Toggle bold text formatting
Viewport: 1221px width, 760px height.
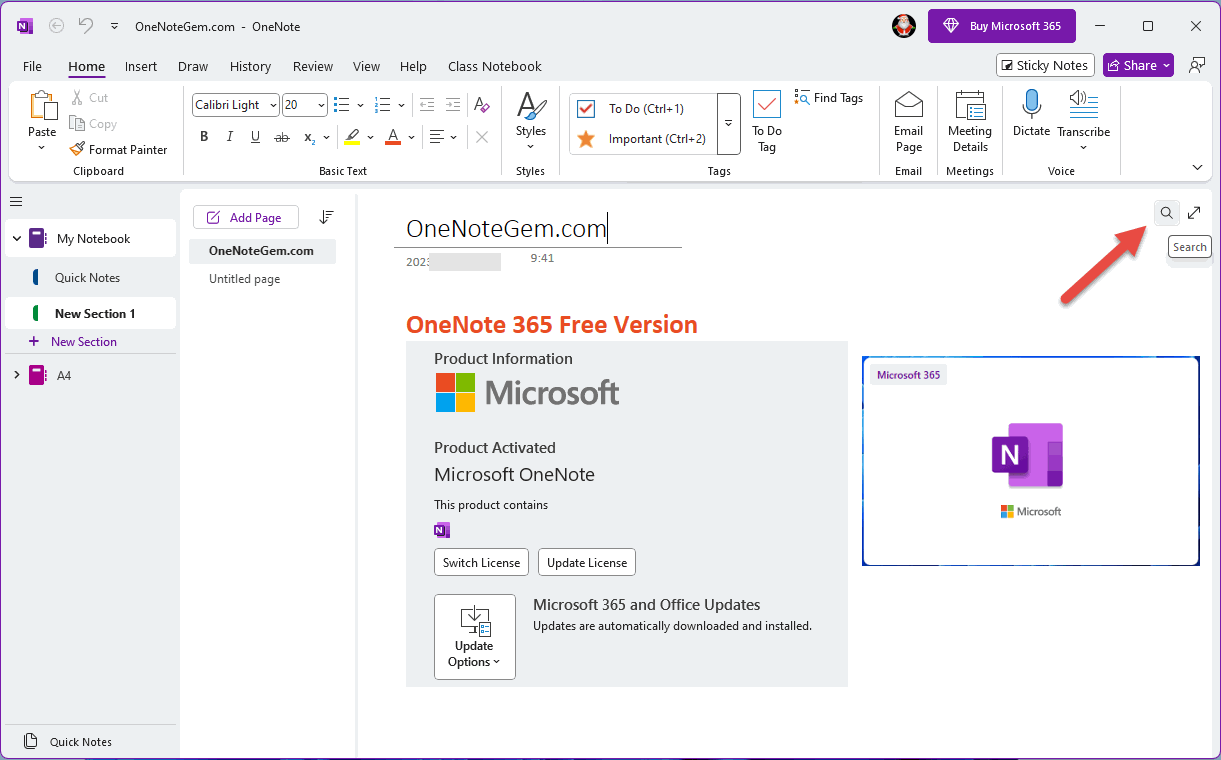coord(204,137)
